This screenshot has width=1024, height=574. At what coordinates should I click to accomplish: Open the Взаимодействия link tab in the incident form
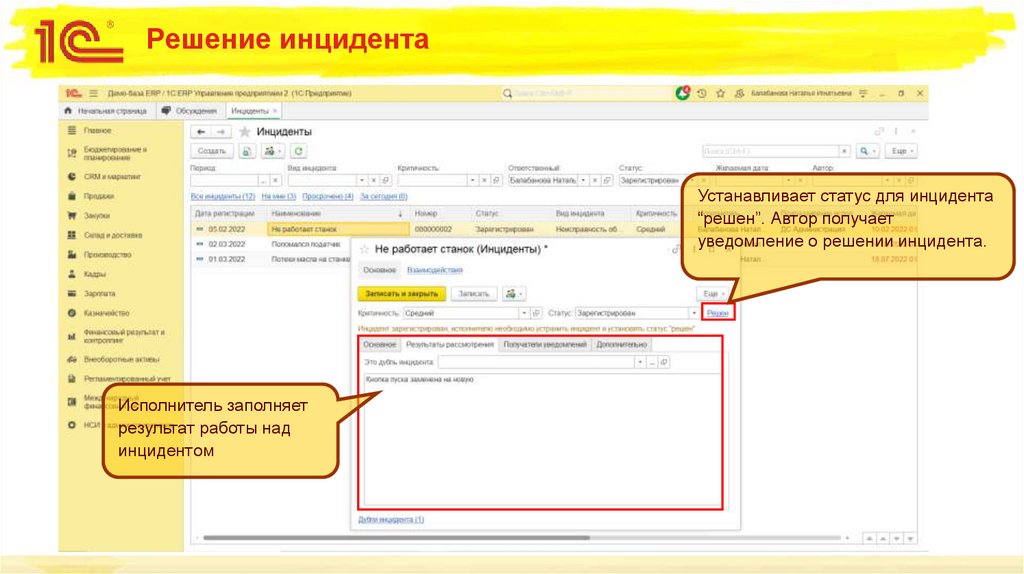pos(435,270)
